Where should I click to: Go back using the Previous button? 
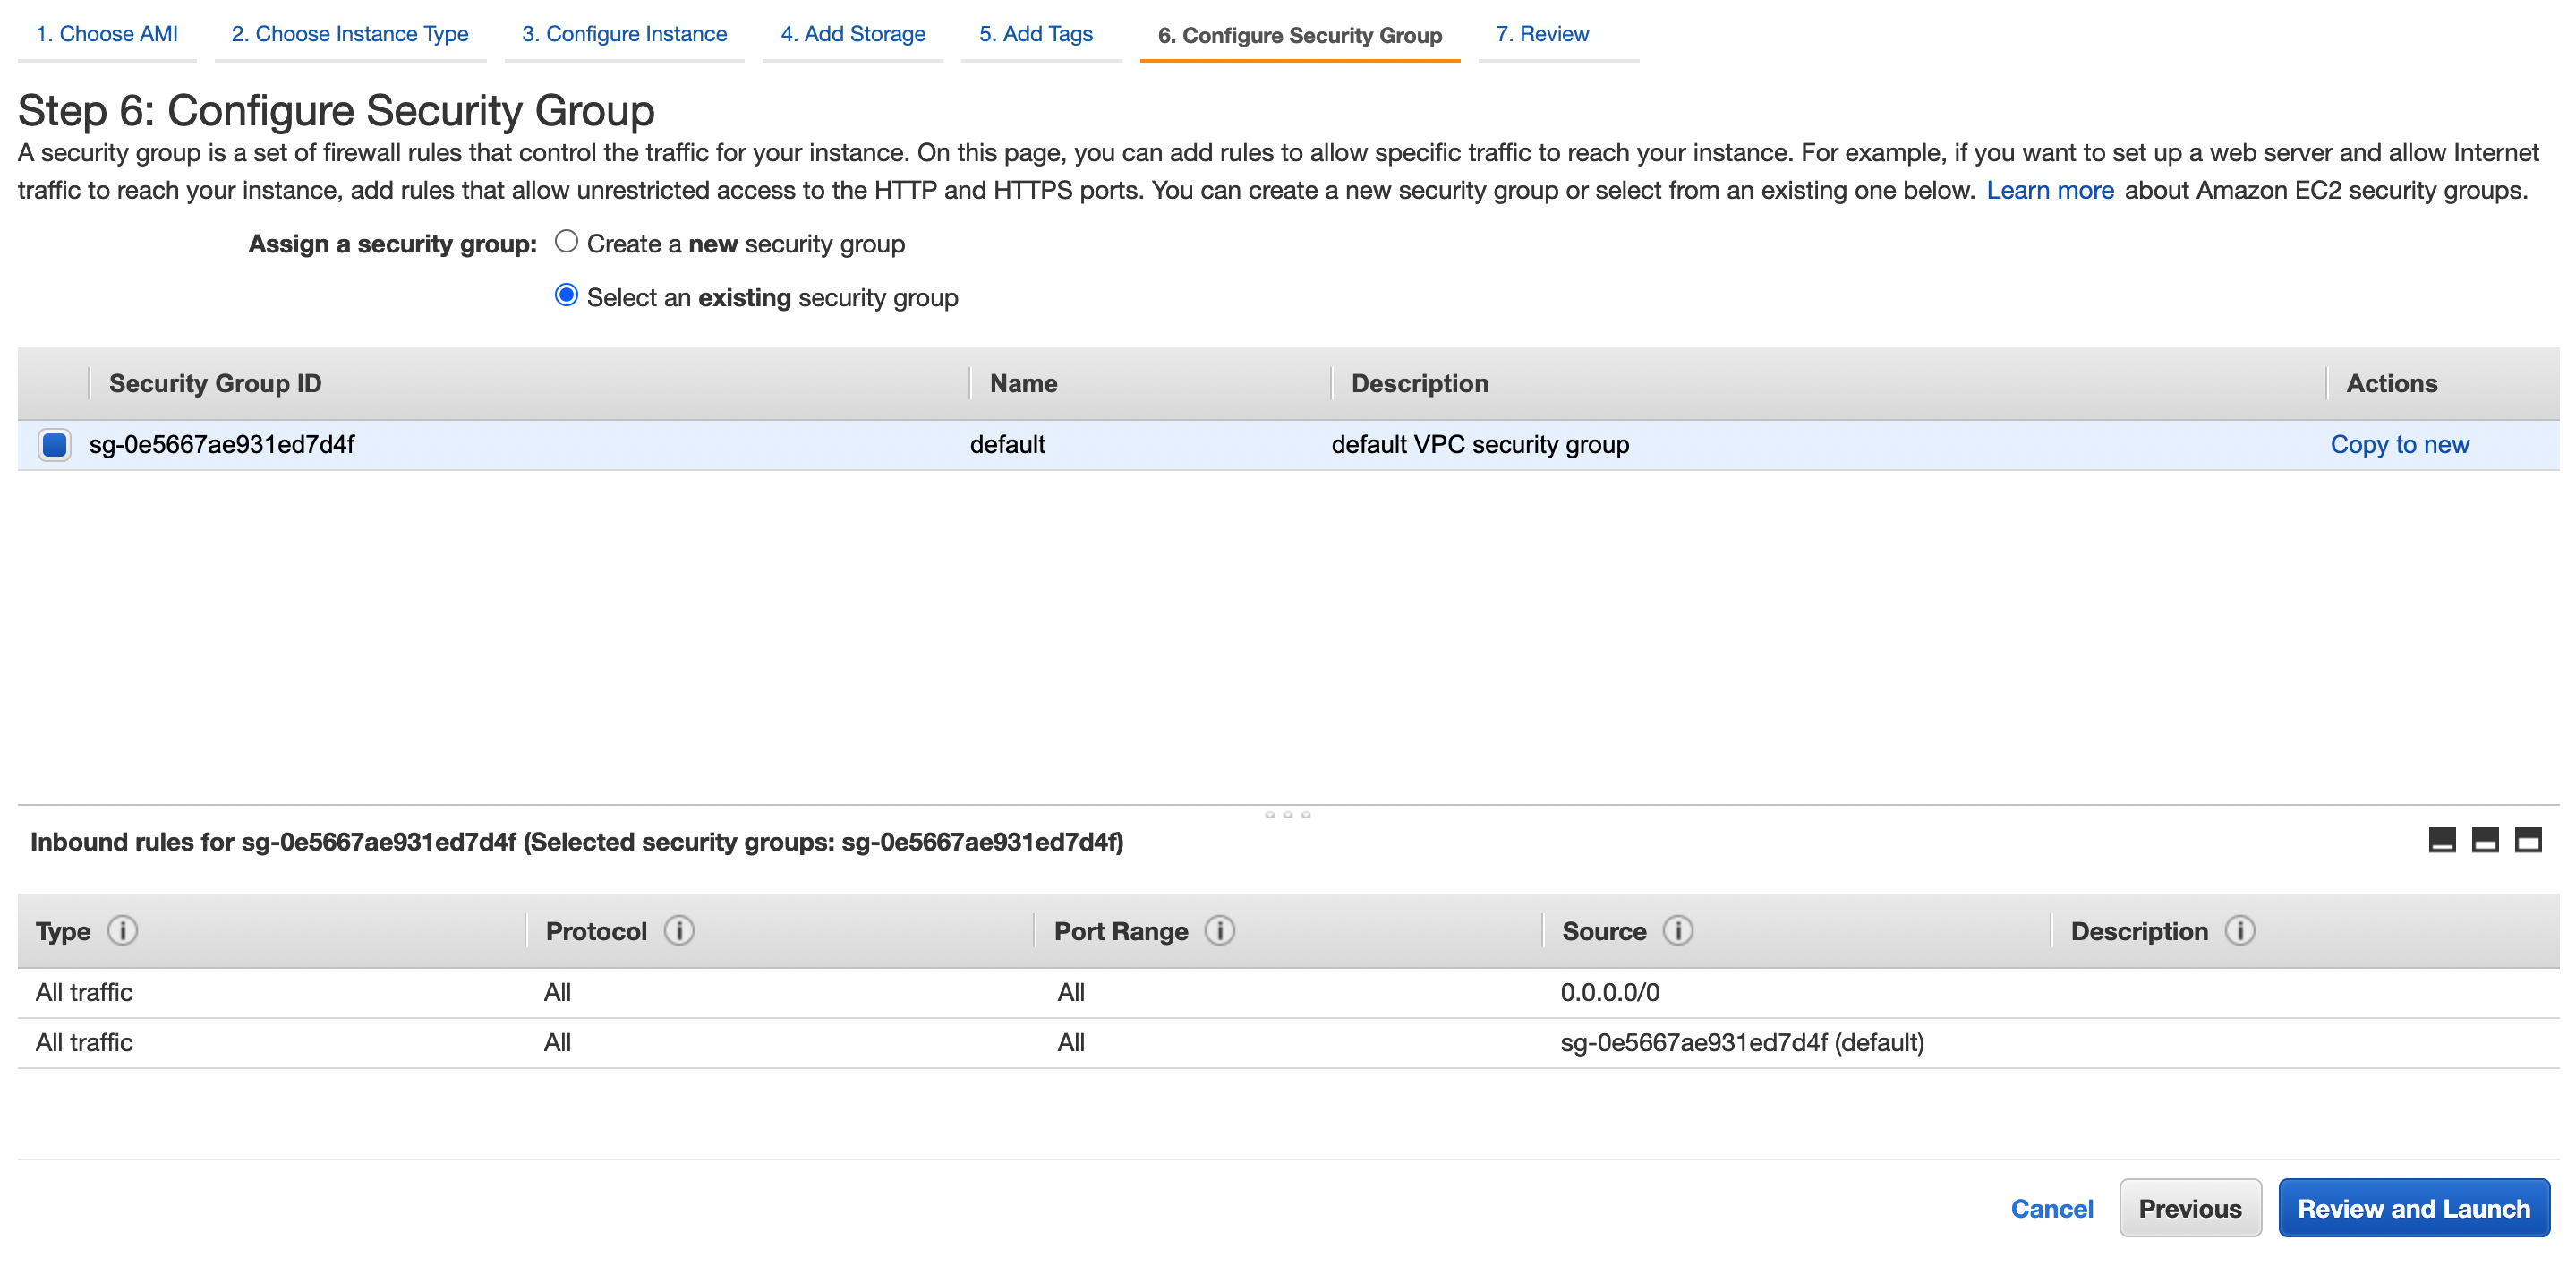coord(2190,1207)
